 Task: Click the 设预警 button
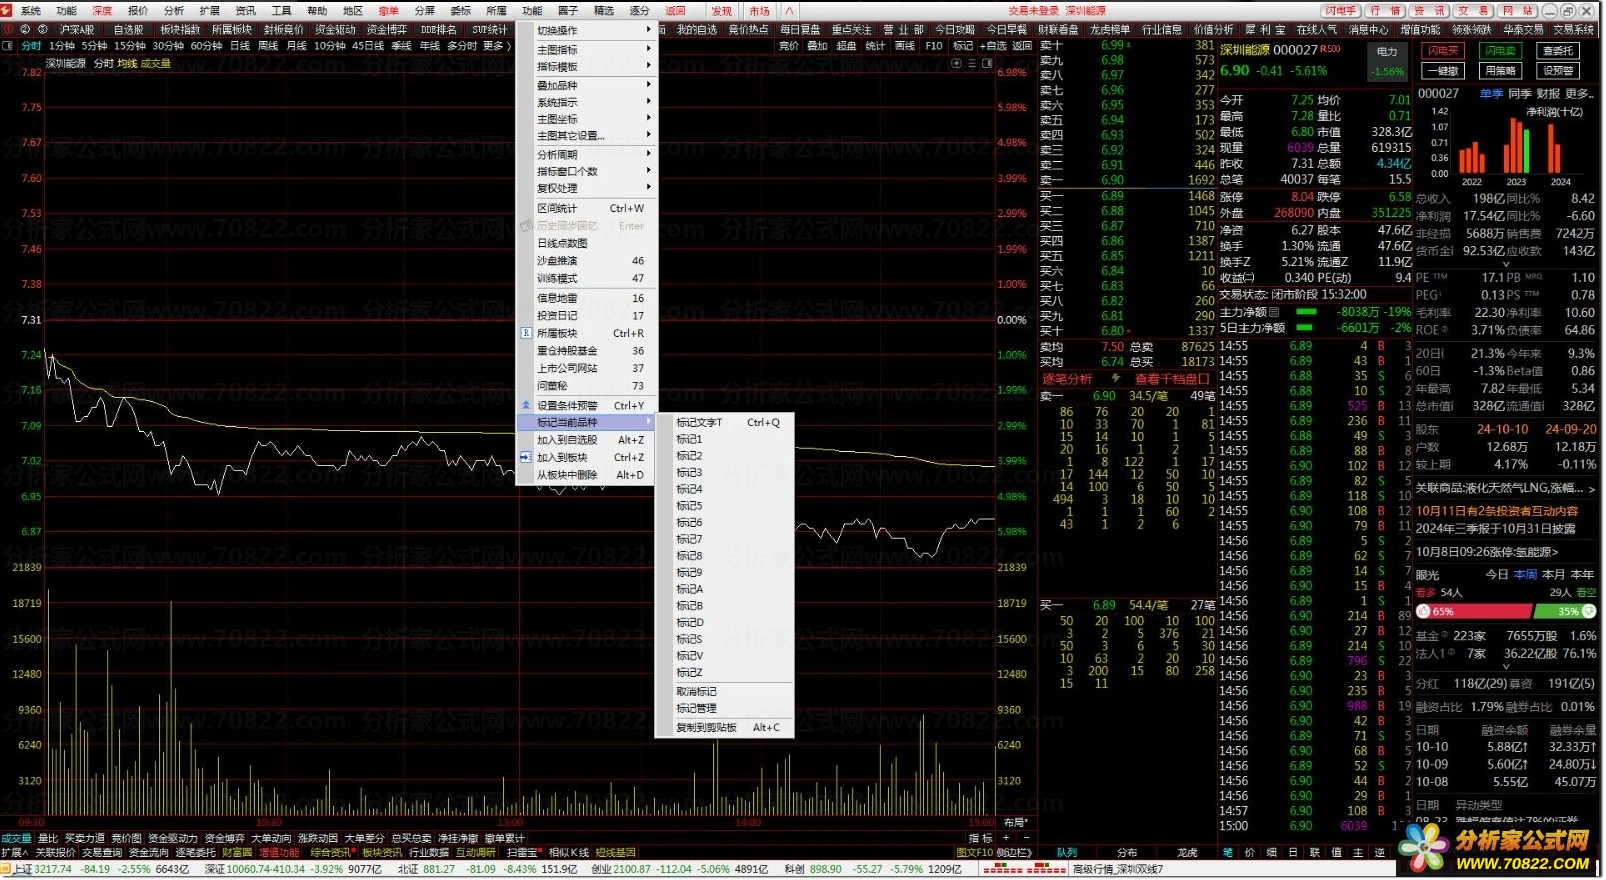coord(1558,71)
